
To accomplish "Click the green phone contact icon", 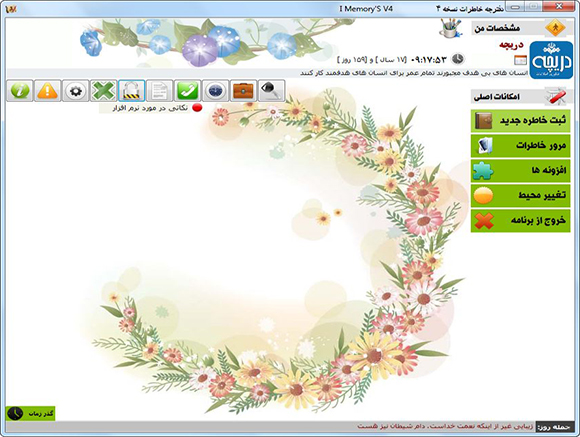I will [x=188, y=91].
